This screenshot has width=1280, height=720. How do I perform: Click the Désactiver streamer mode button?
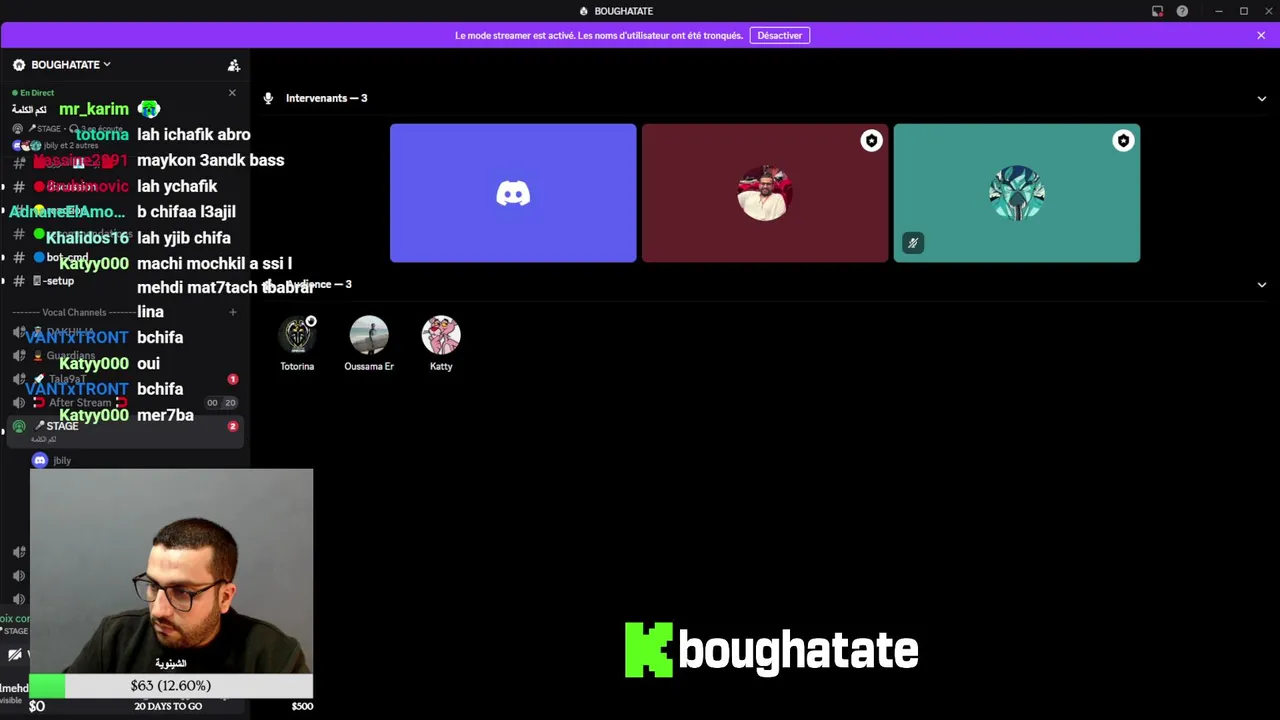point(779,35)
